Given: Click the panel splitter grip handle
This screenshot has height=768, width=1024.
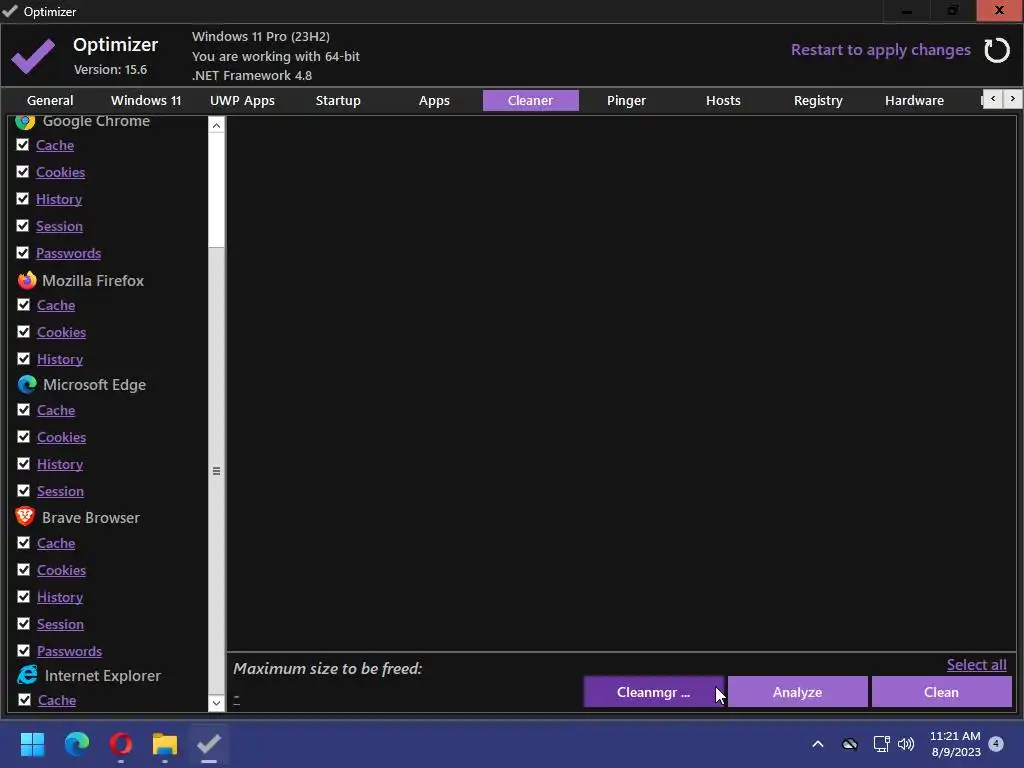Looking at the screenshot, I should pyautogui.click(x=216, y=471).
